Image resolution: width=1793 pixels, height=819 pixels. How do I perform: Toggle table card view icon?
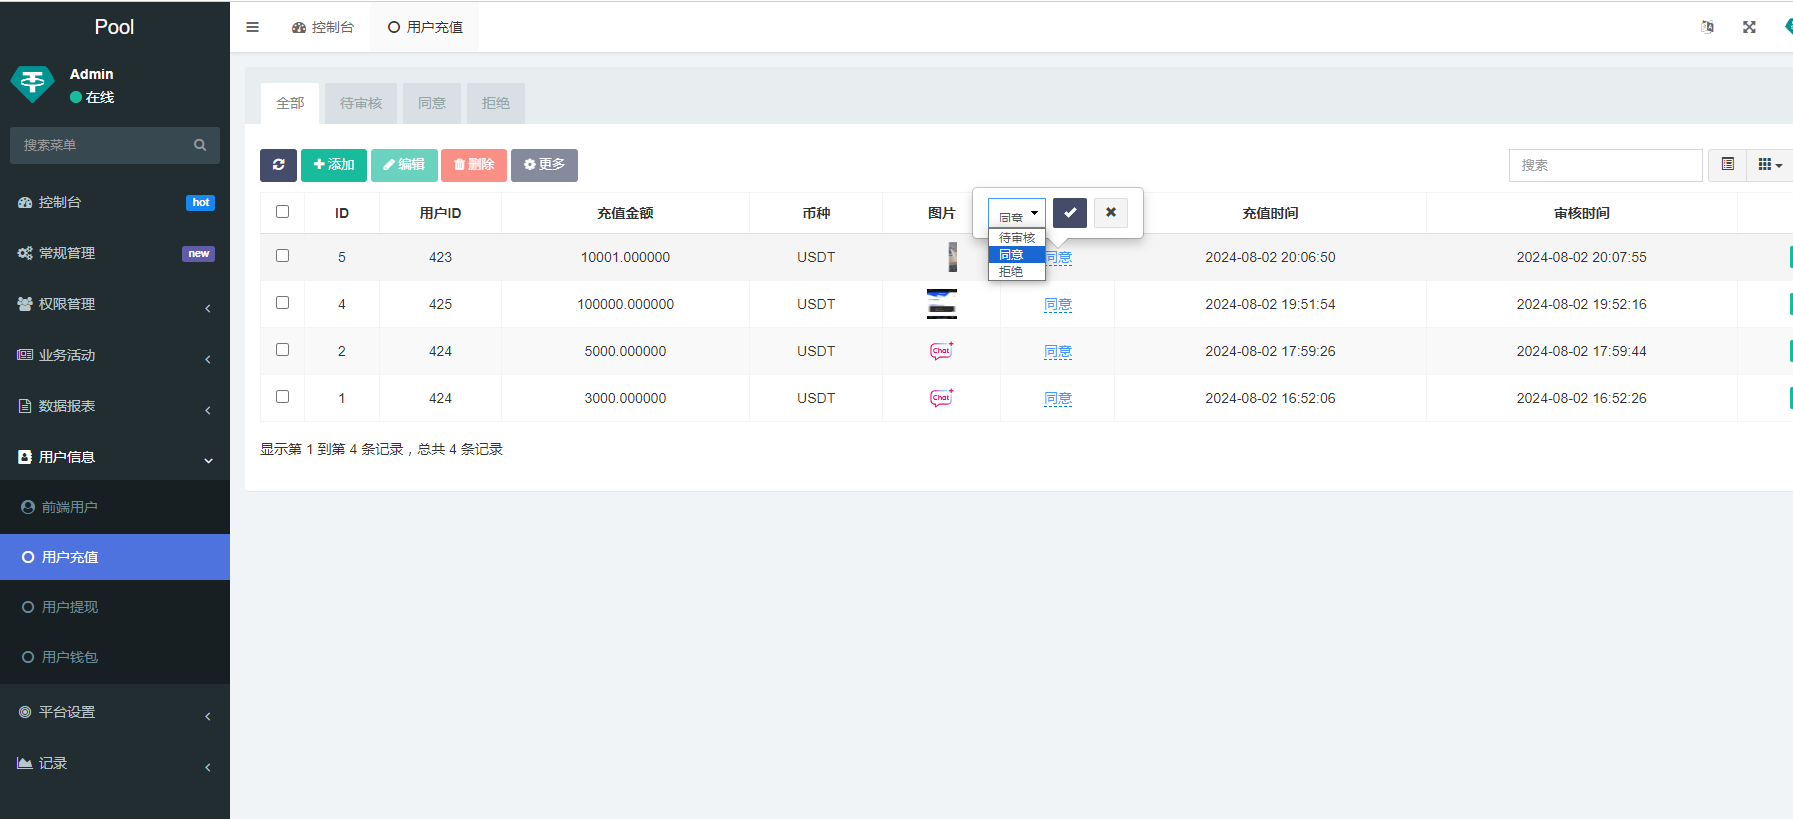(1727, 165)
